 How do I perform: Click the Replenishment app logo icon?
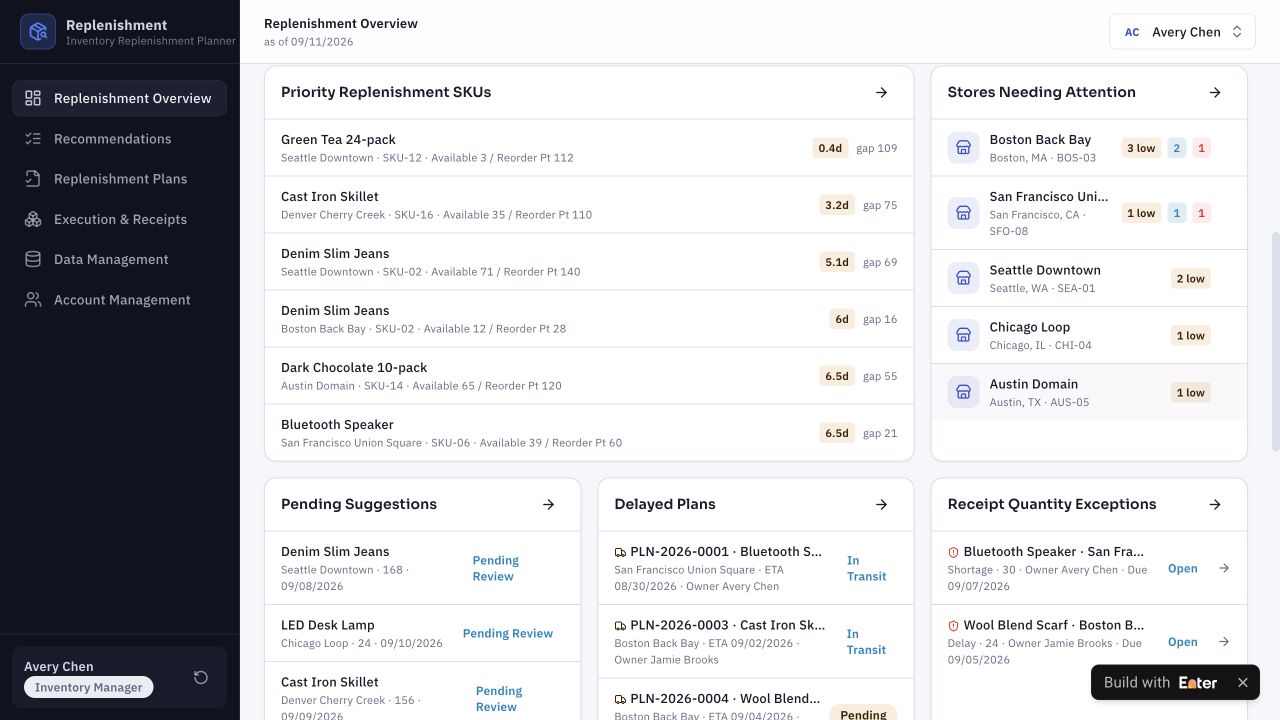coord(38,32)
